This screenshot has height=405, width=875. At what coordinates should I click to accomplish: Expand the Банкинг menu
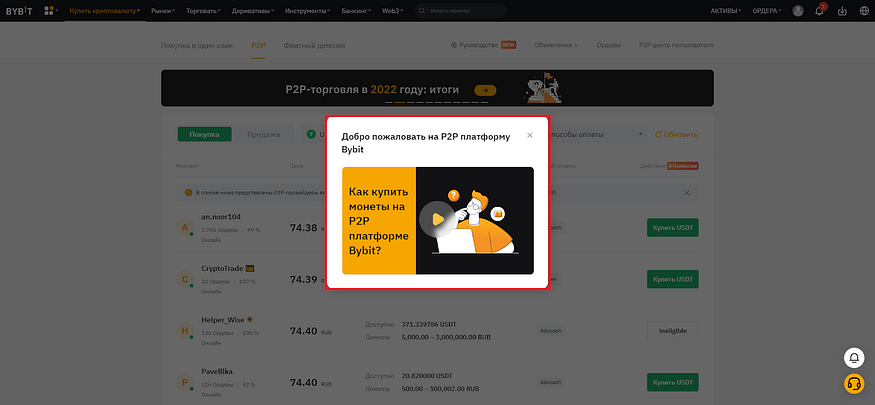[356, 11]
